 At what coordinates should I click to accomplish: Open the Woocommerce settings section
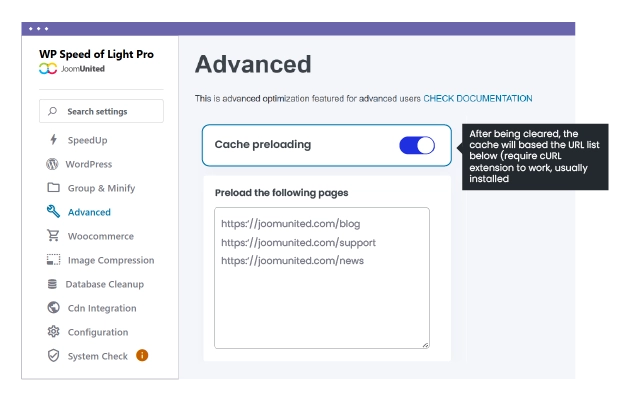(101, 236)
